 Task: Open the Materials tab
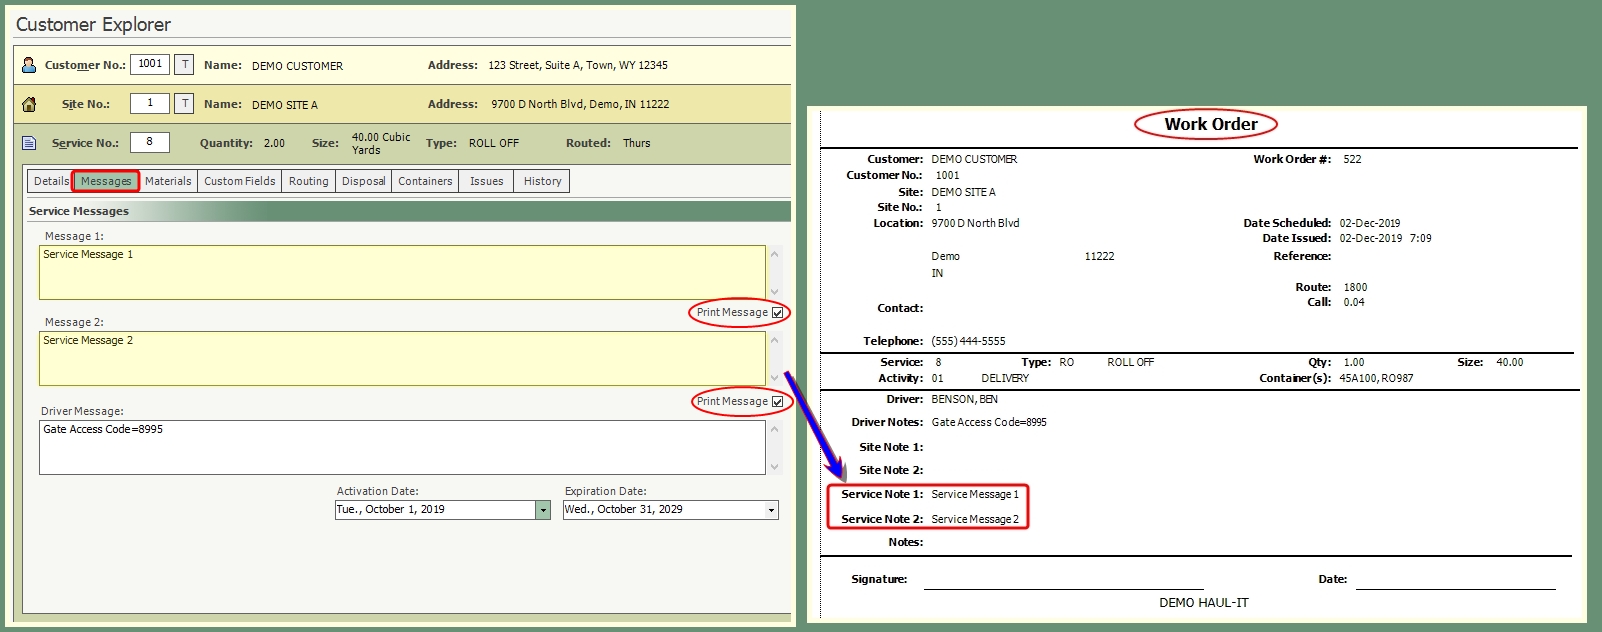168,181
